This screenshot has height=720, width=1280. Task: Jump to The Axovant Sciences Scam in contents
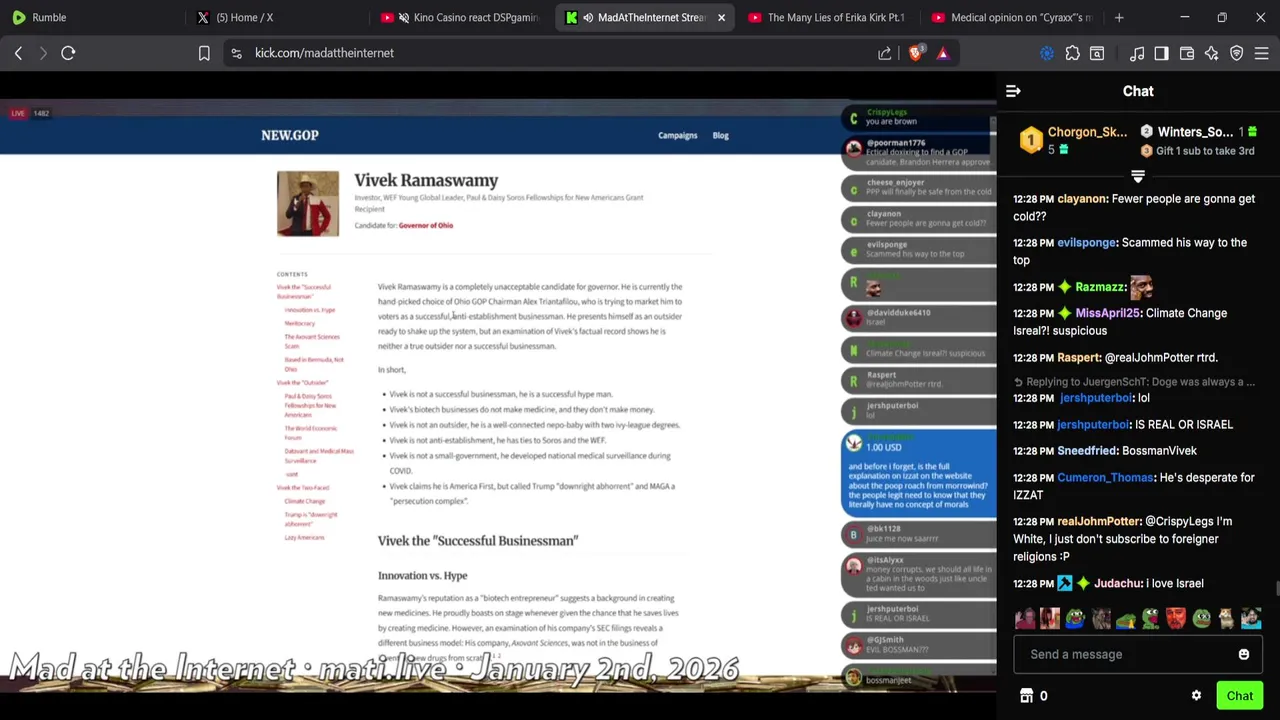coord(312,341)
